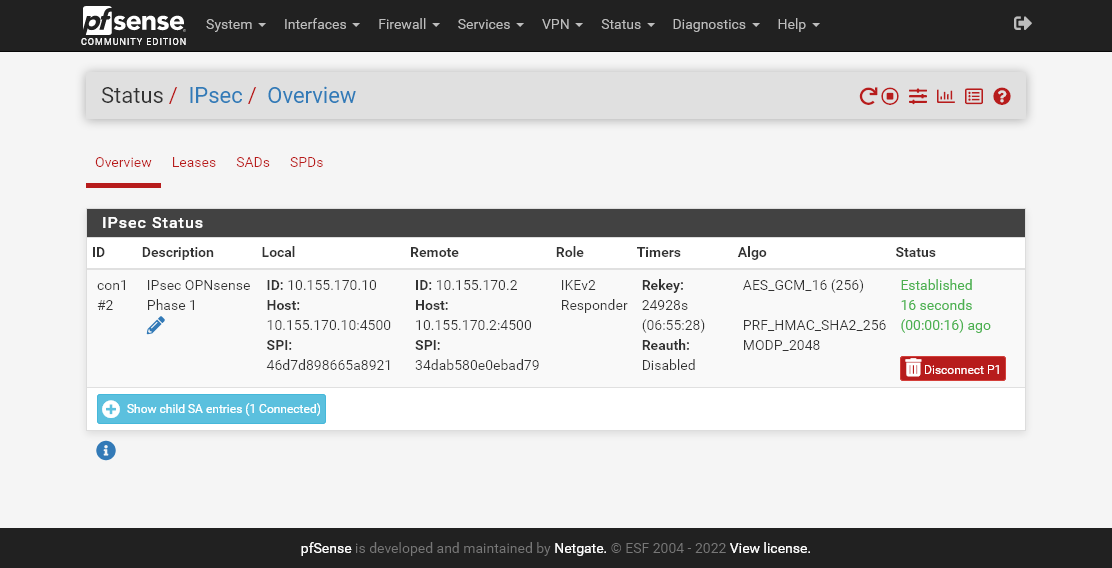Expand Show child SA entries

point(211,409)
